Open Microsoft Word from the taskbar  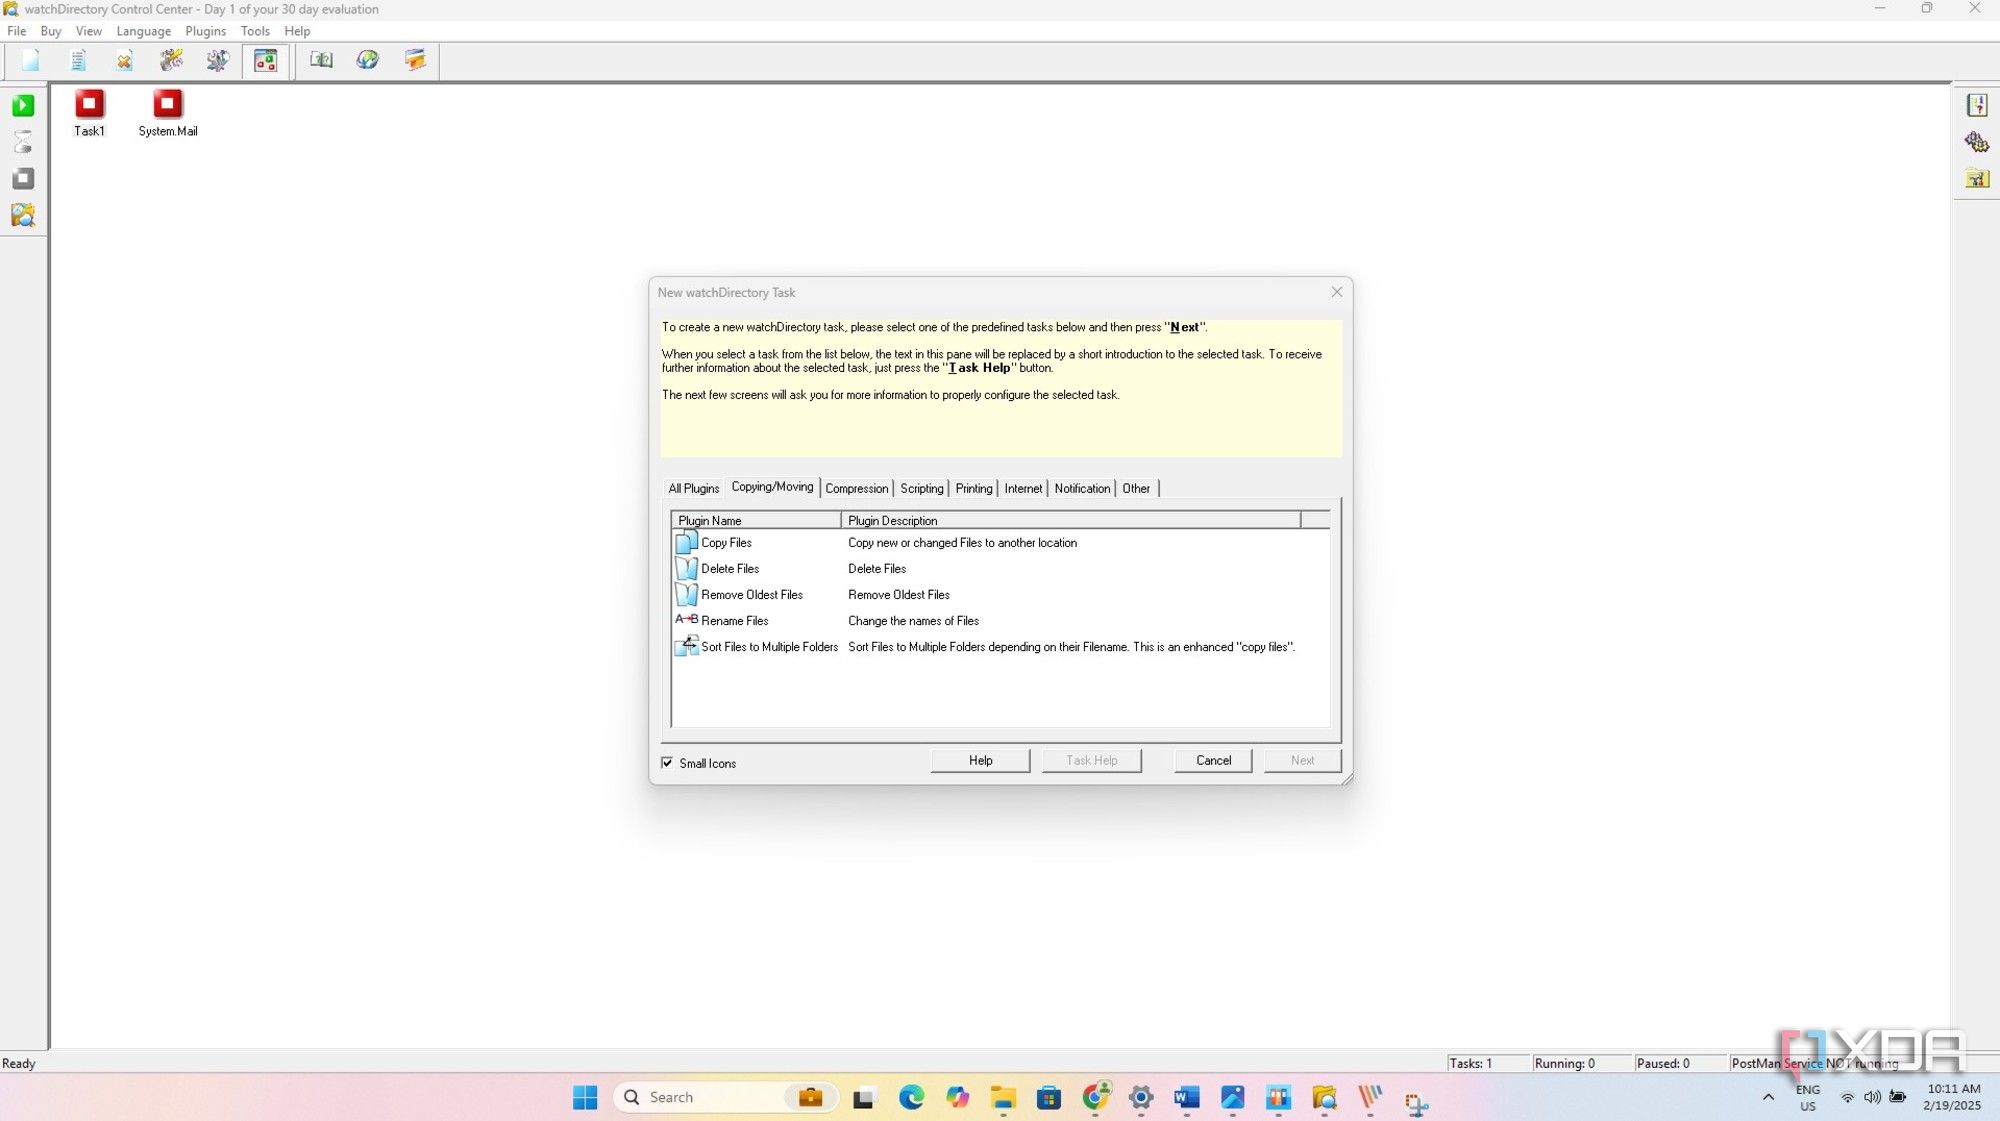(1186, 1098)
